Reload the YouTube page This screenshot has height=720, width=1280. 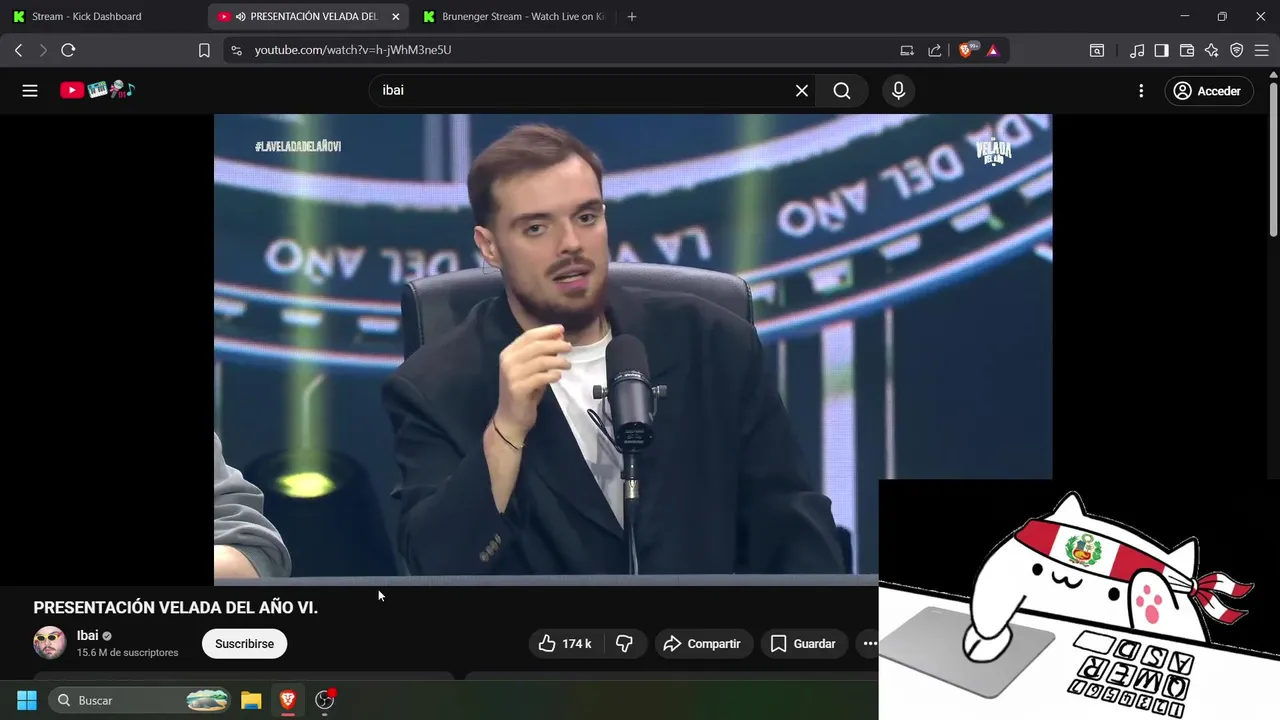coord(68,50)
